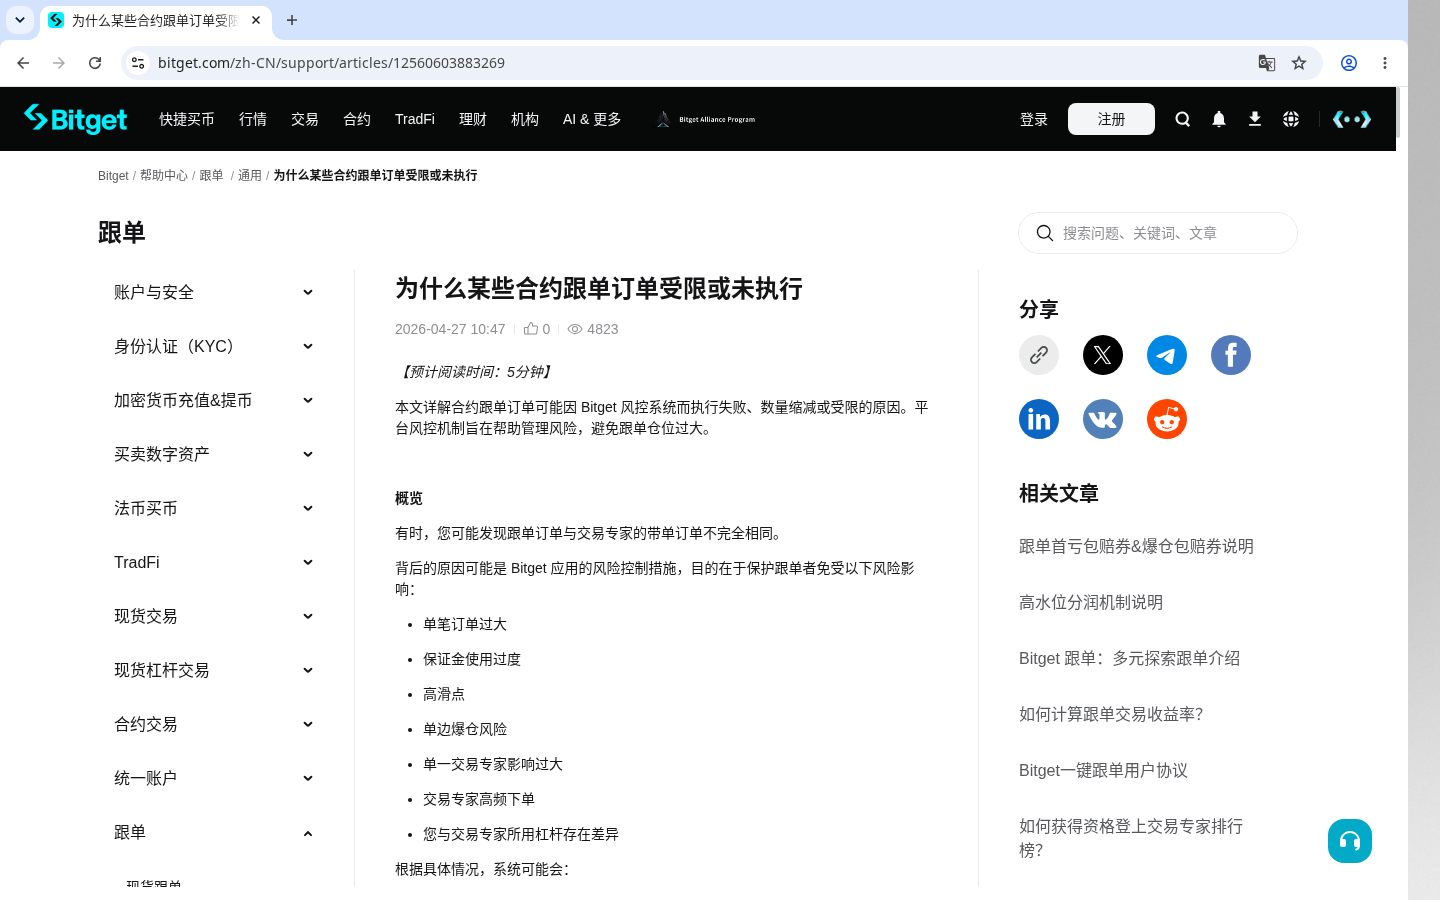Expand the 法币买币 sidebar section
Viewport: 1440px width, 900px height.
tap(213, 508)
